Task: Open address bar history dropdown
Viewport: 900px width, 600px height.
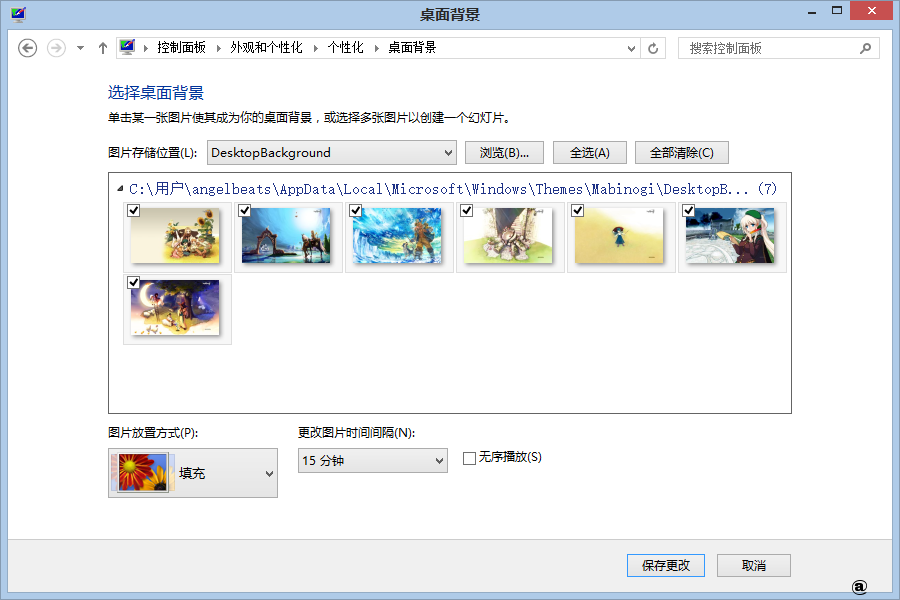Action: coord(631,49)
